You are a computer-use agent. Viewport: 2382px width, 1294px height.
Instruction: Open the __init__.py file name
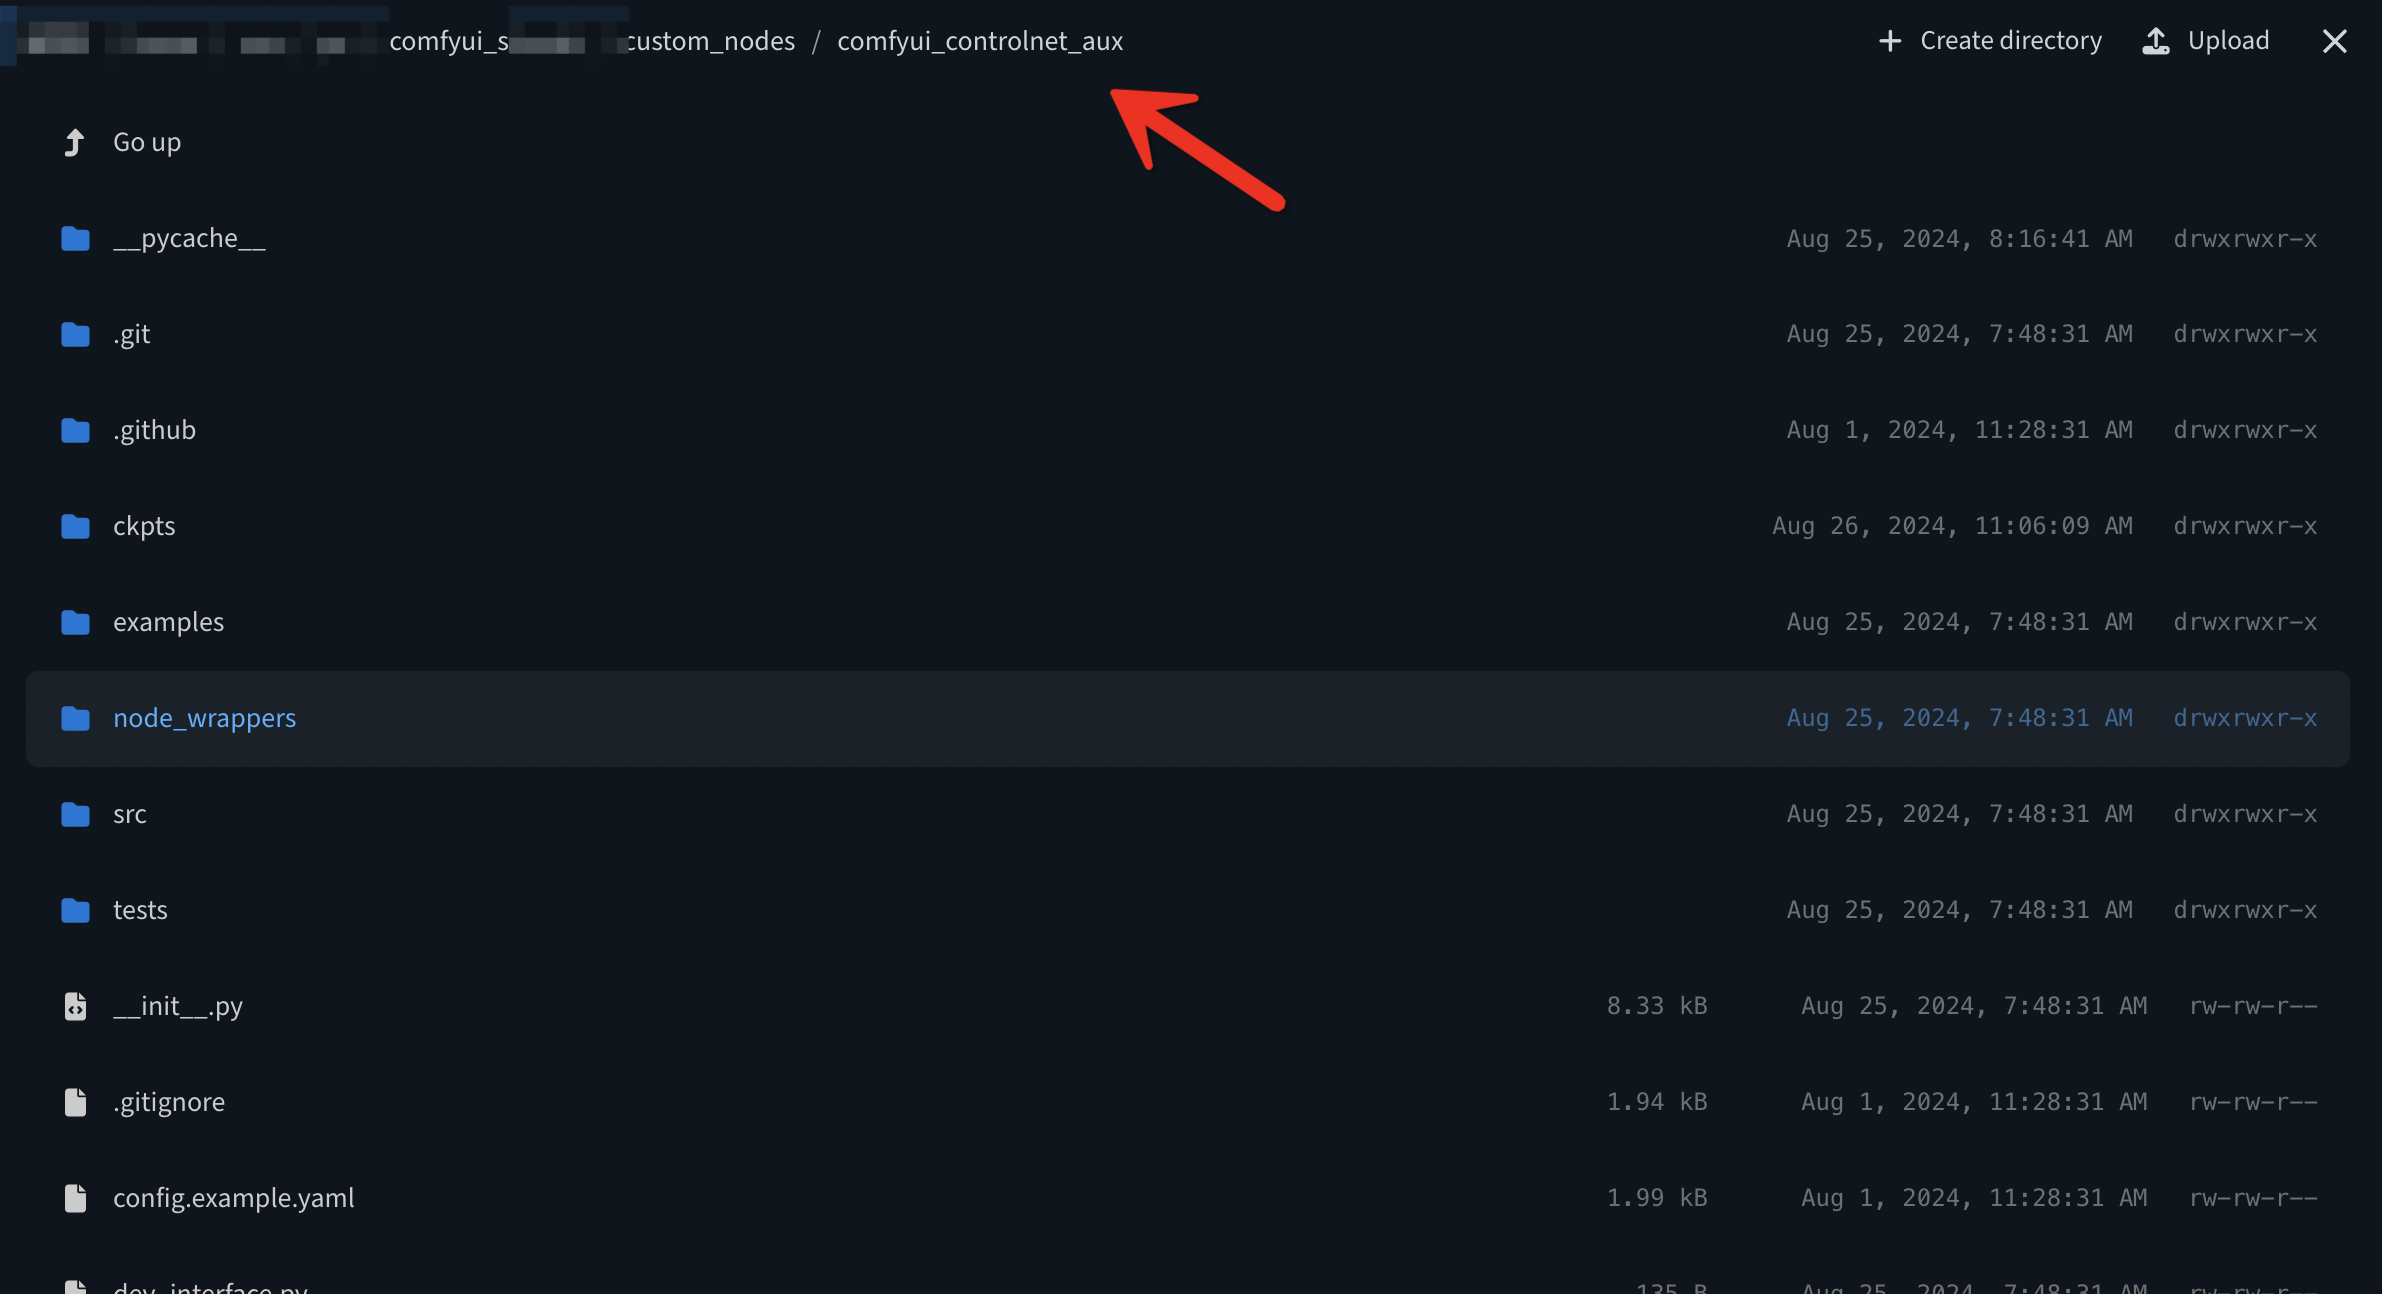(178, 1006)
